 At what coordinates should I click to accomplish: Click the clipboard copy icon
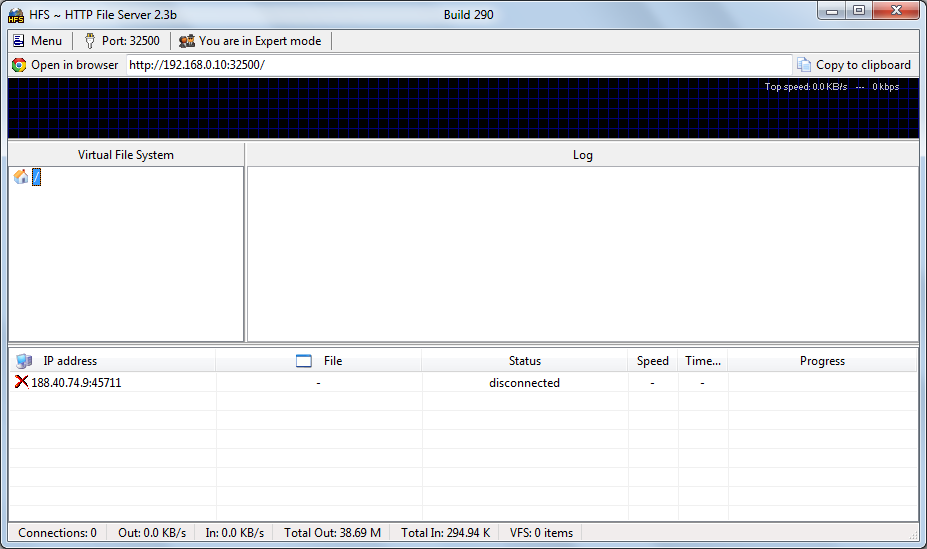pyautogui.click(x=803, y=64)
